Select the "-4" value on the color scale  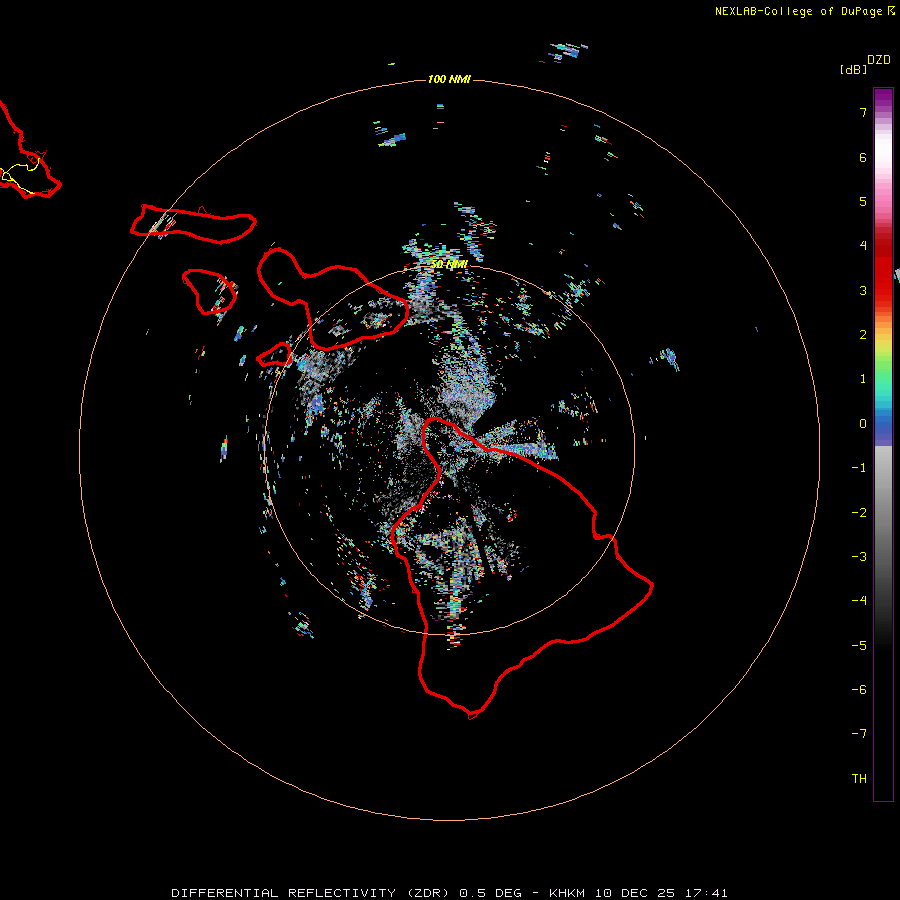pyautogui.click(x=859, y=601)
